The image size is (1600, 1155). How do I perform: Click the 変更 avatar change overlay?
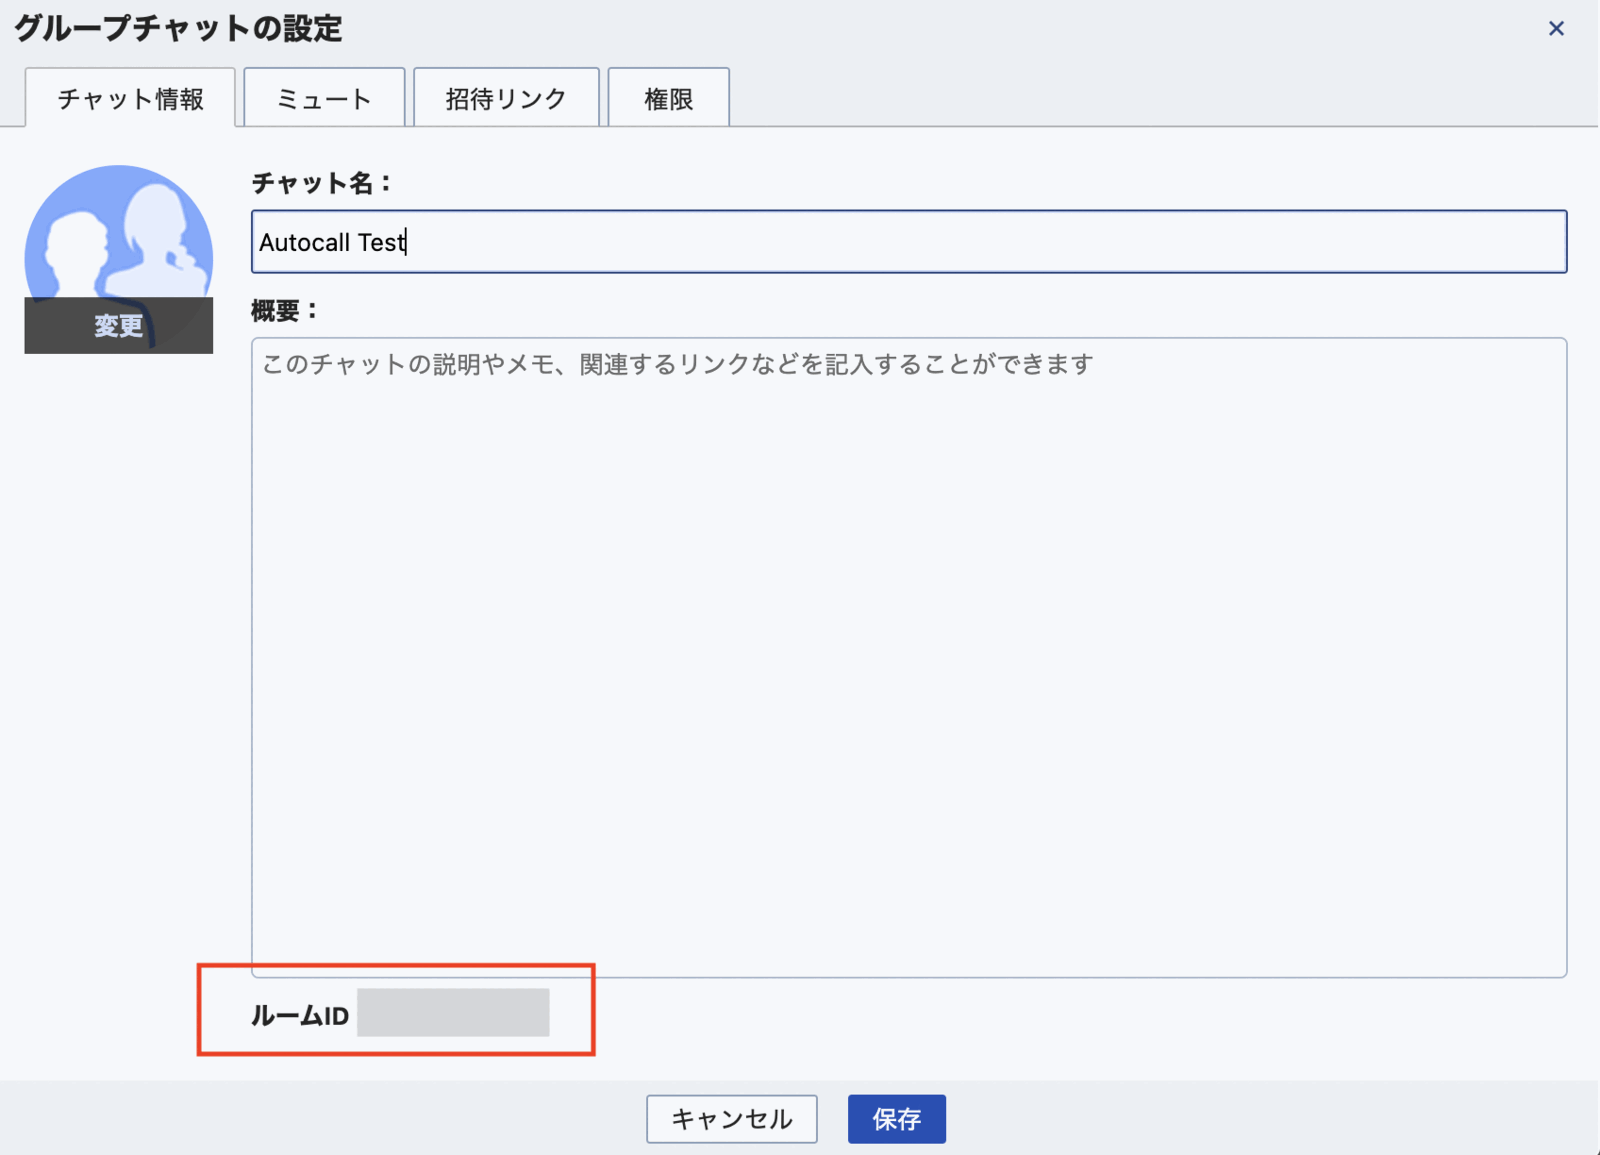click(119, 325)
